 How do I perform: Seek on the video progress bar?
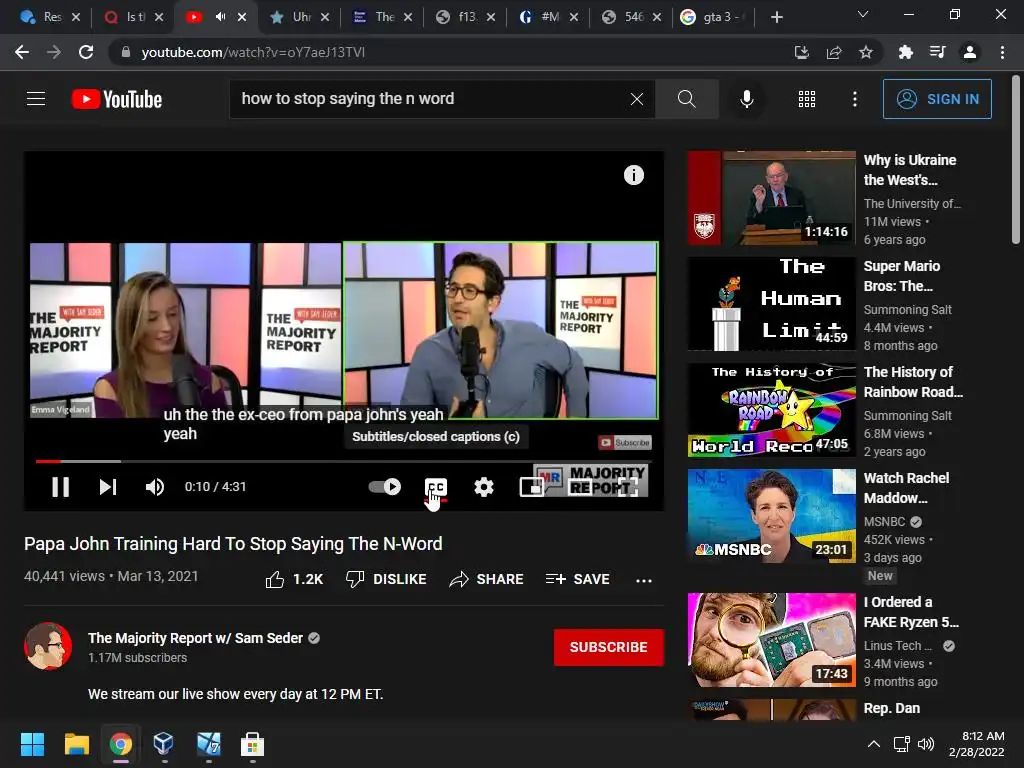pos(343,461)
